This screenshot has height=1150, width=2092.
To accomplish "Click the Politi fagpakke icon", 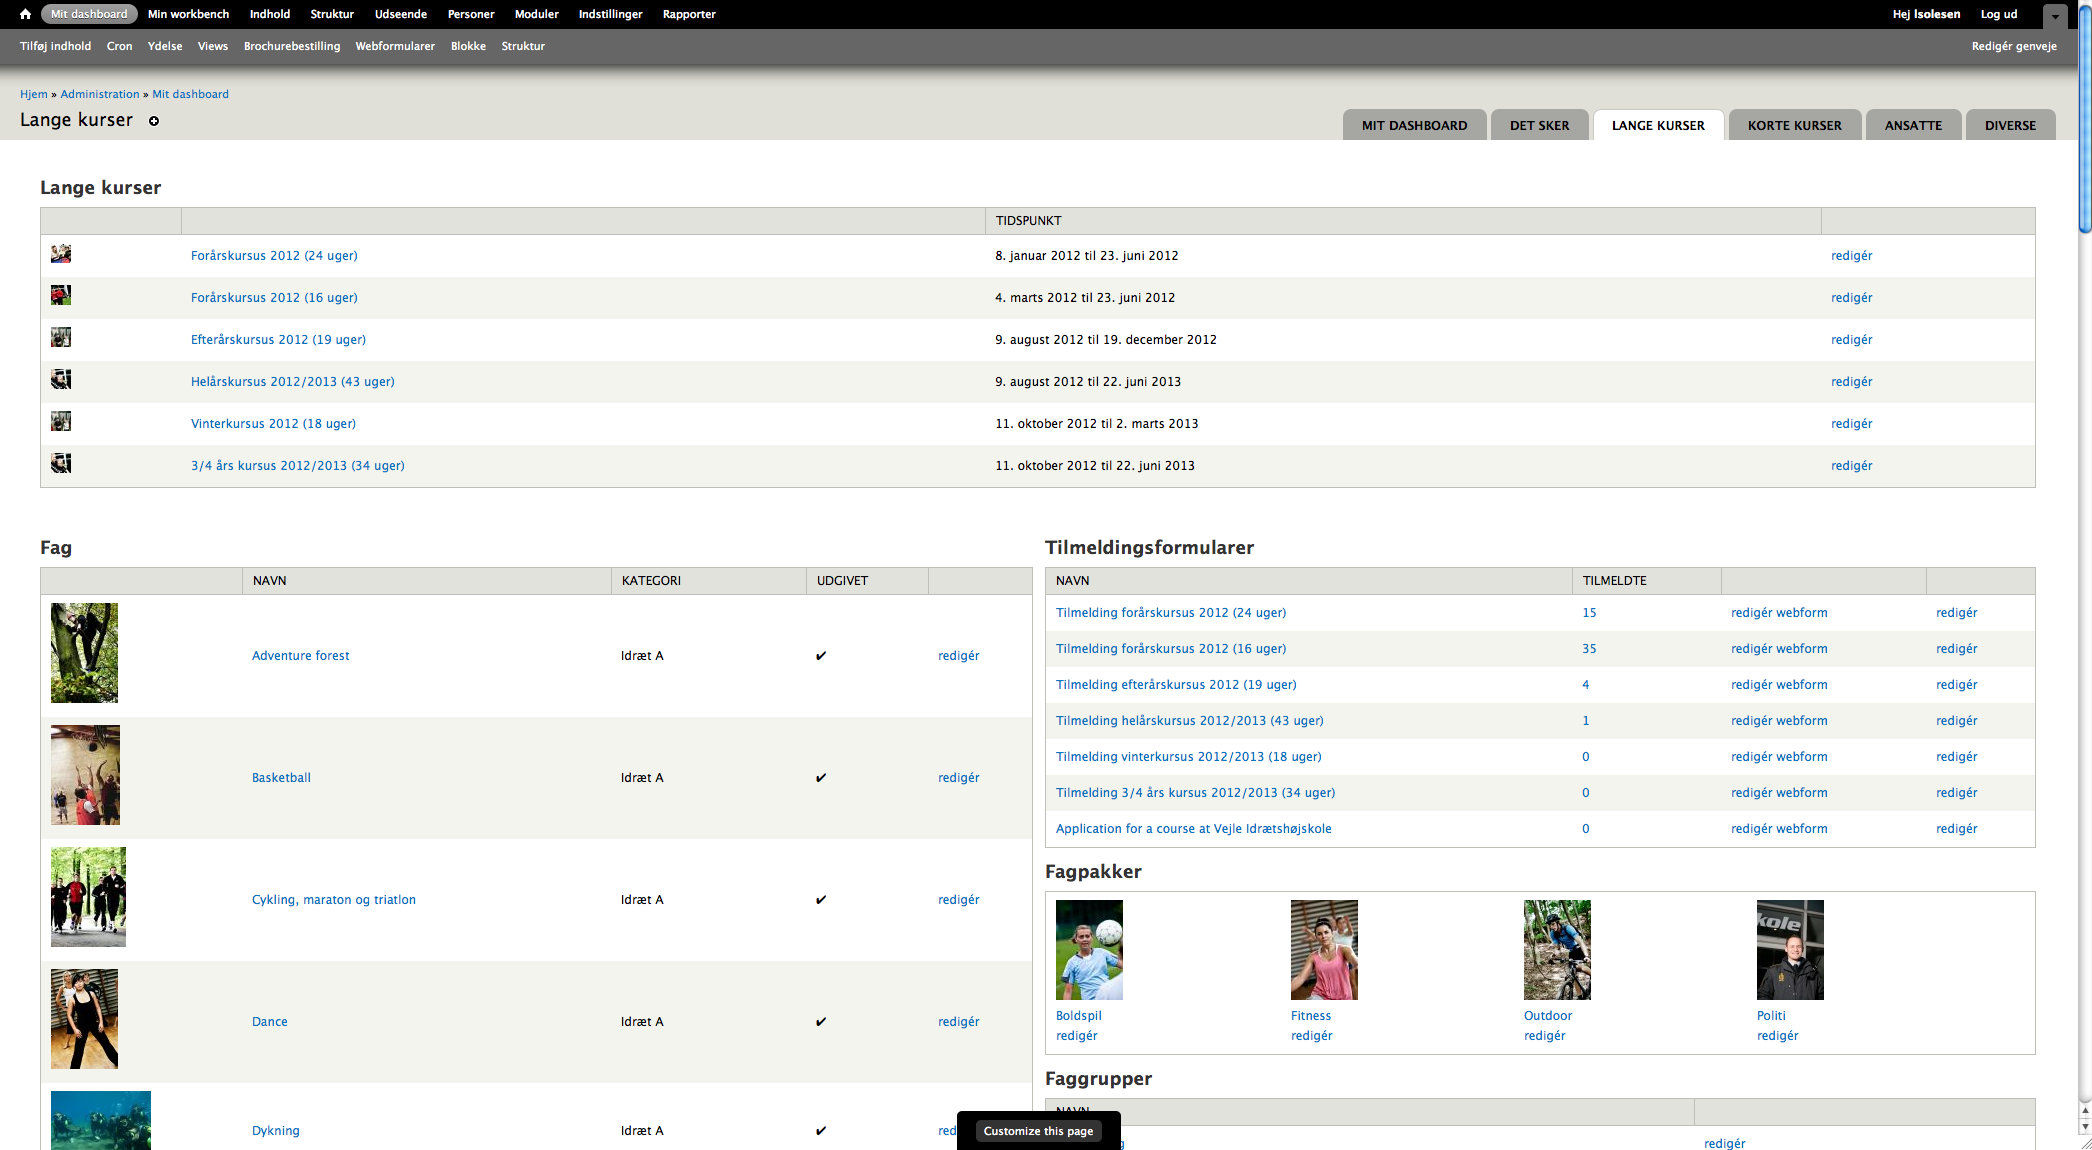I will tap(1782, 949).
